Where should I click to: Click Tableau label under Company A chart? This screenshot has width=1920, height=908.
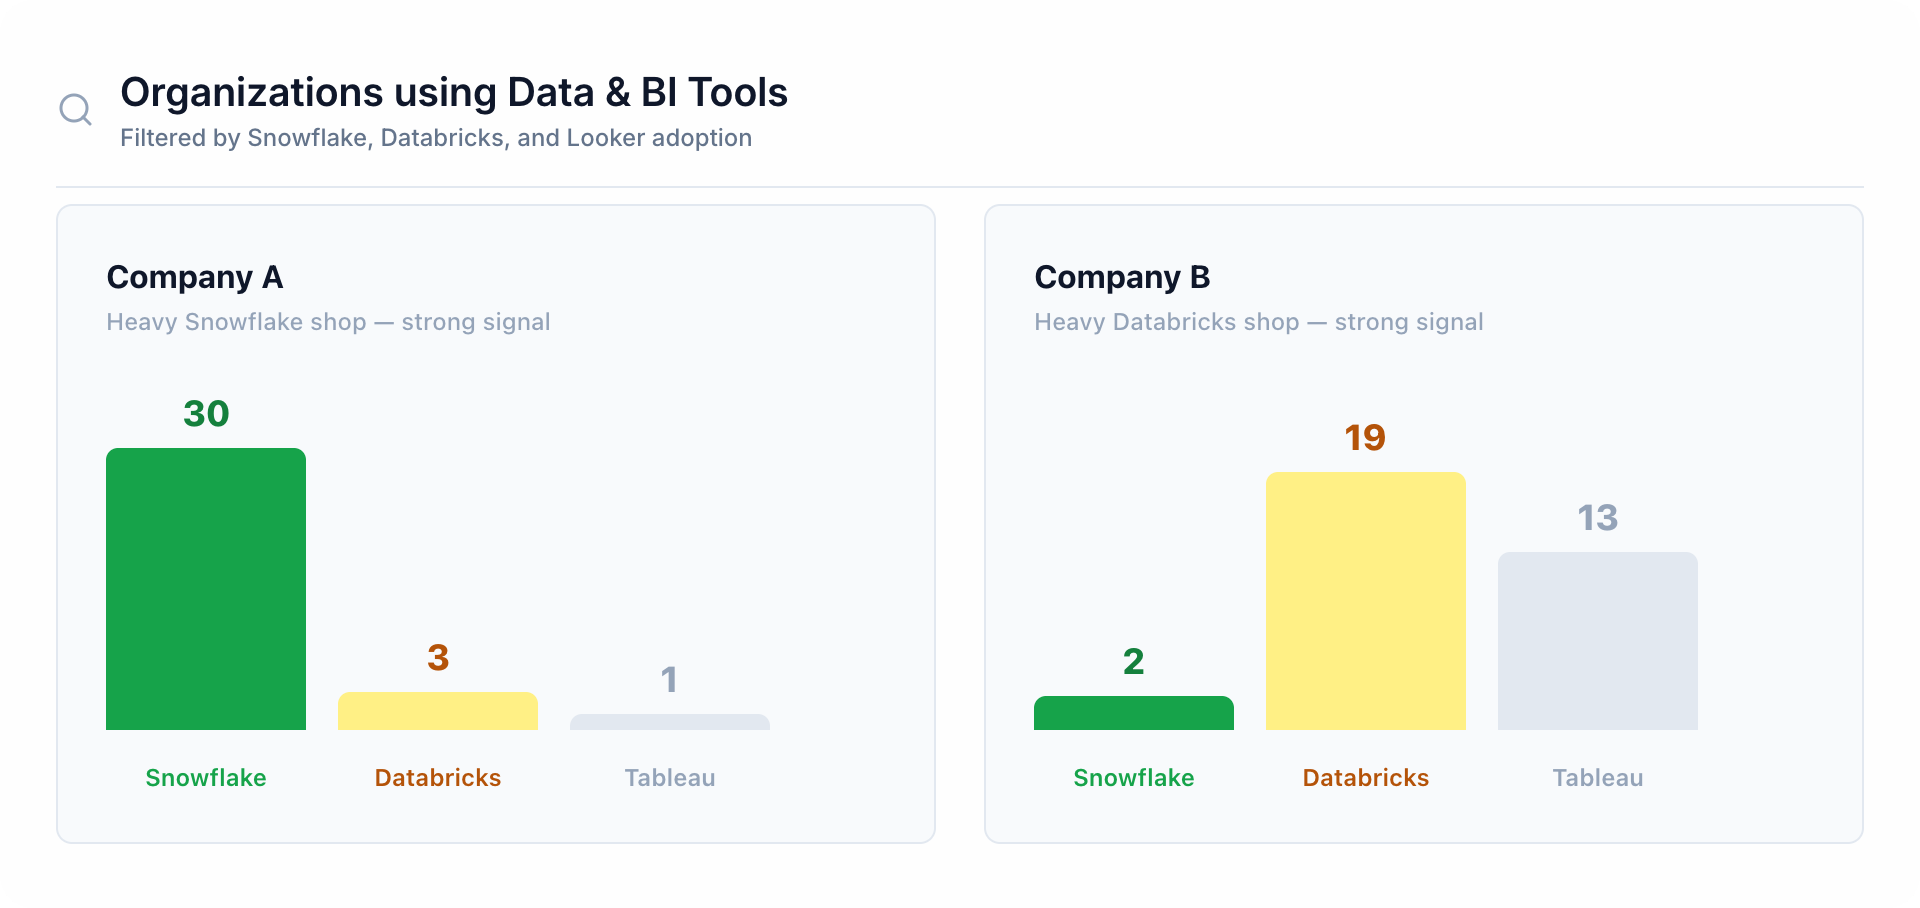[670, 778]
